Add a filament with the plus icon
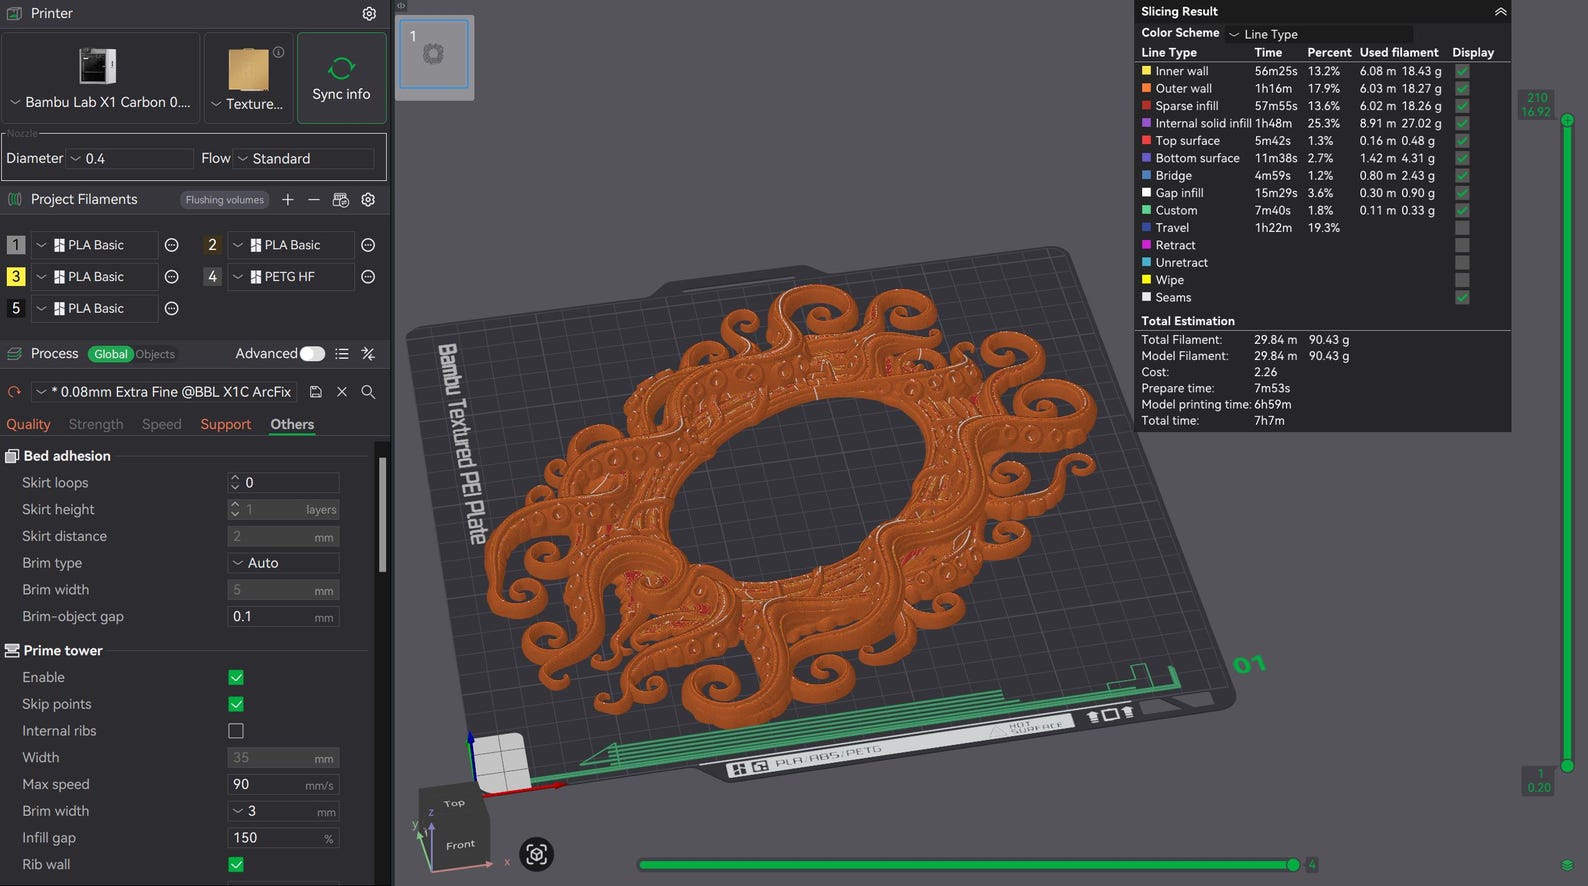 (288, 200)
